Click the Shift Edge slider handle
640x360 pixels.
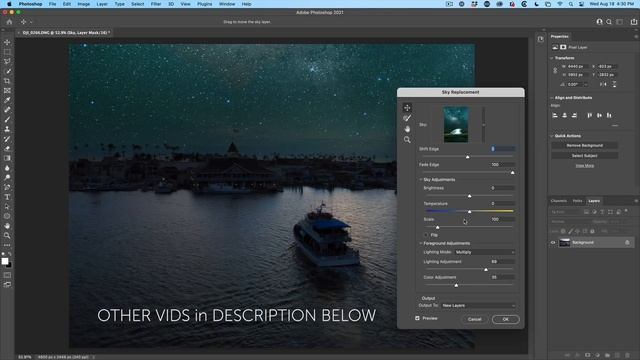pos(468,157)
